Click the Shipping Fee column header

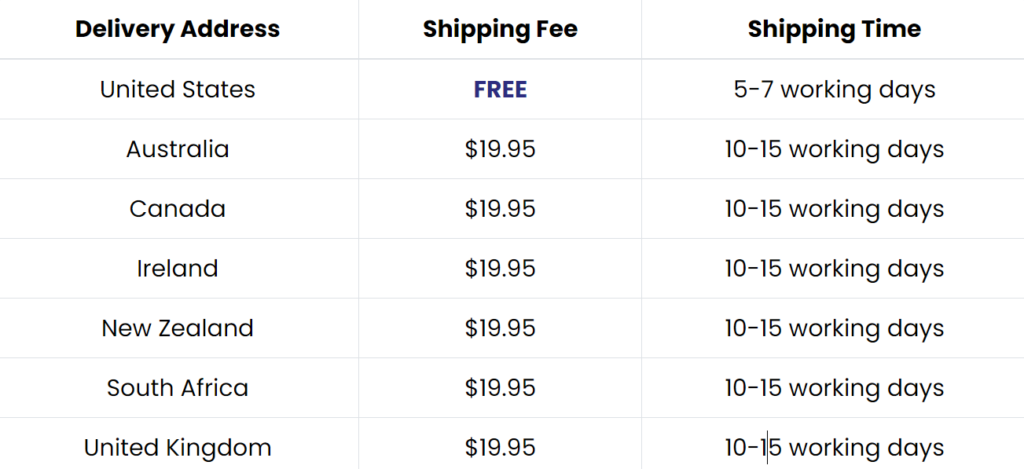[500, 29]
